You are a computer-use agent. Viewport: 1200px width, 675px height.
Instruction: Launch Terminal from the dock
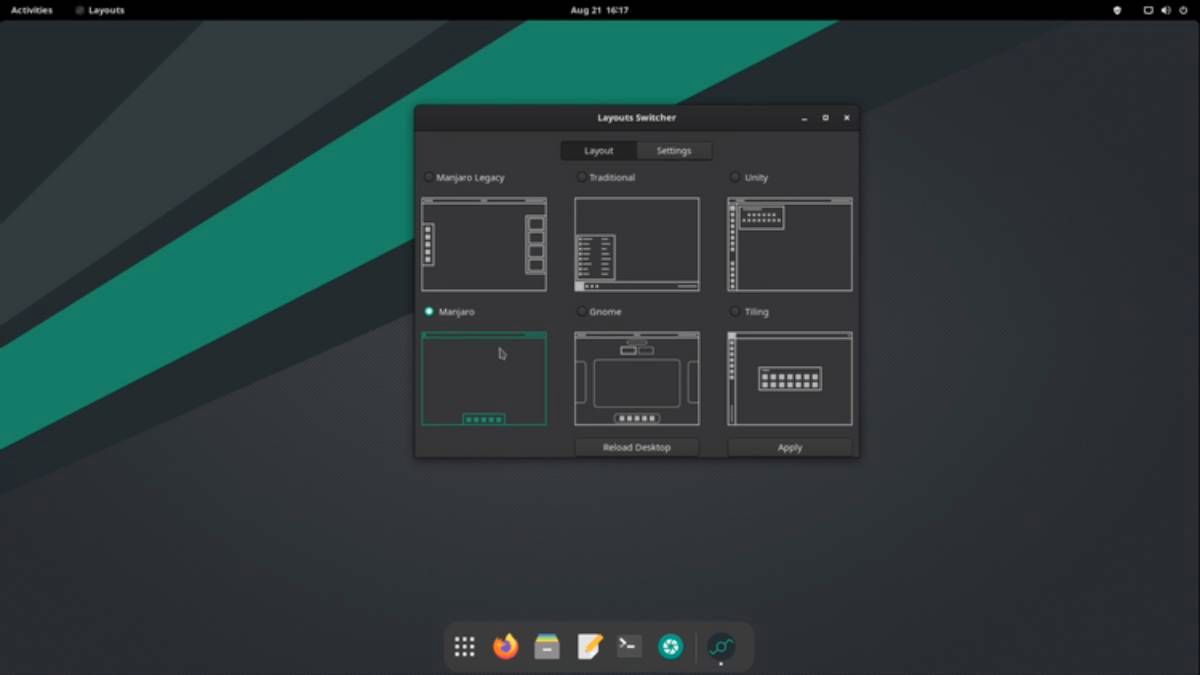[629, 647]
